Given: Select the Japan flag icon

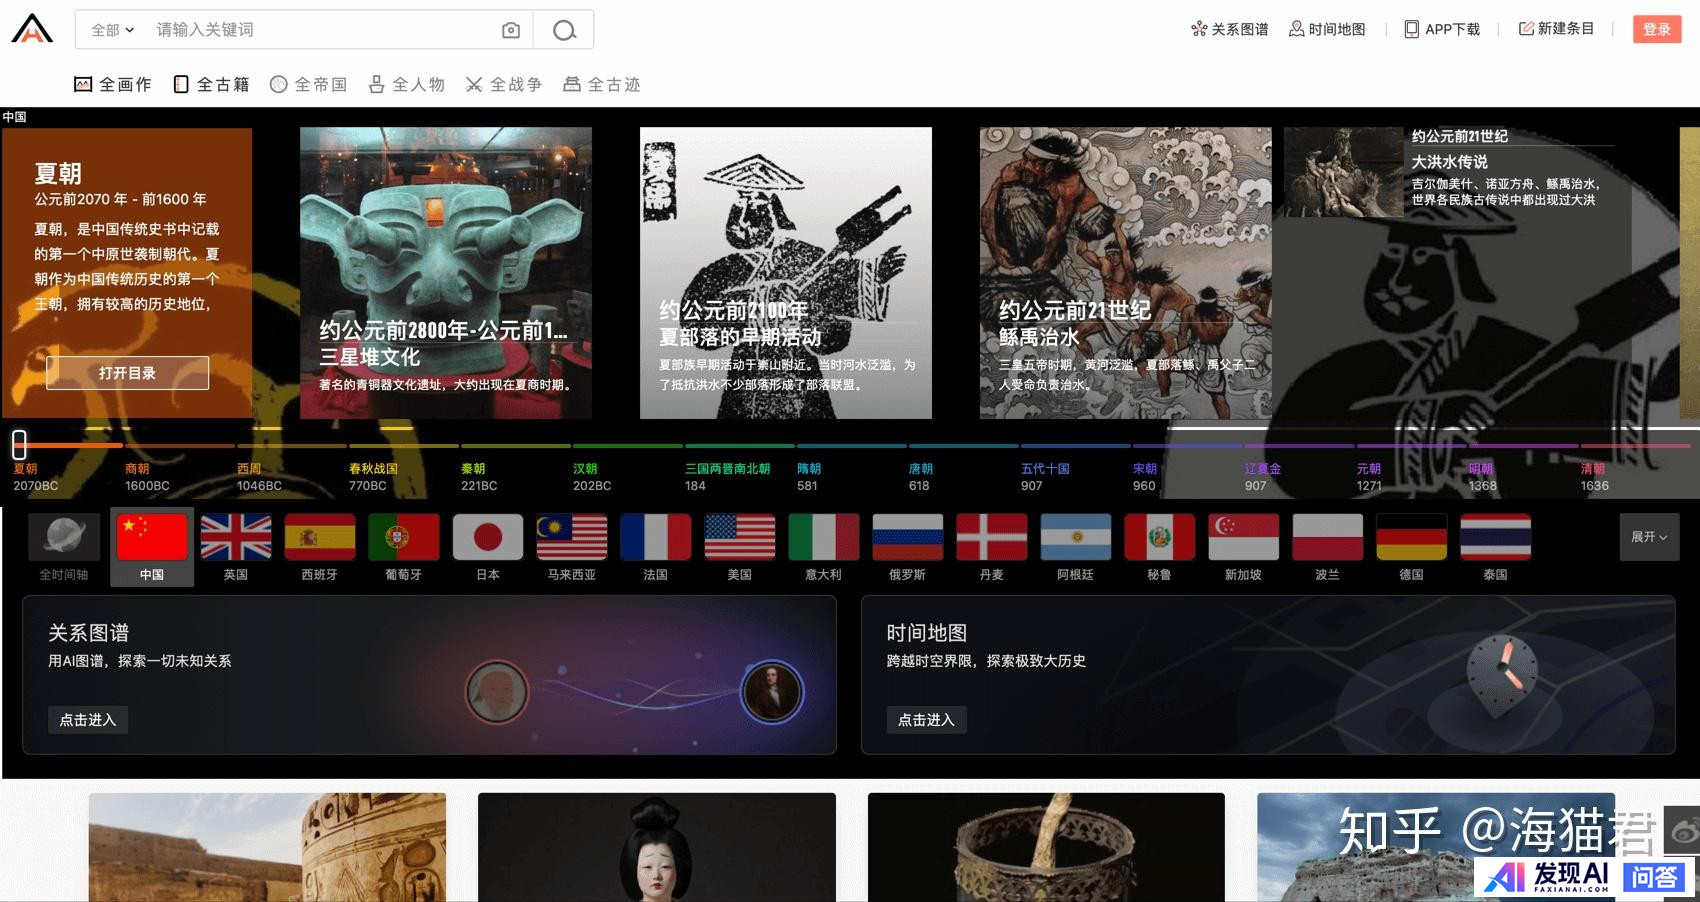Looking at the screenshot, I should coord(487,537).
